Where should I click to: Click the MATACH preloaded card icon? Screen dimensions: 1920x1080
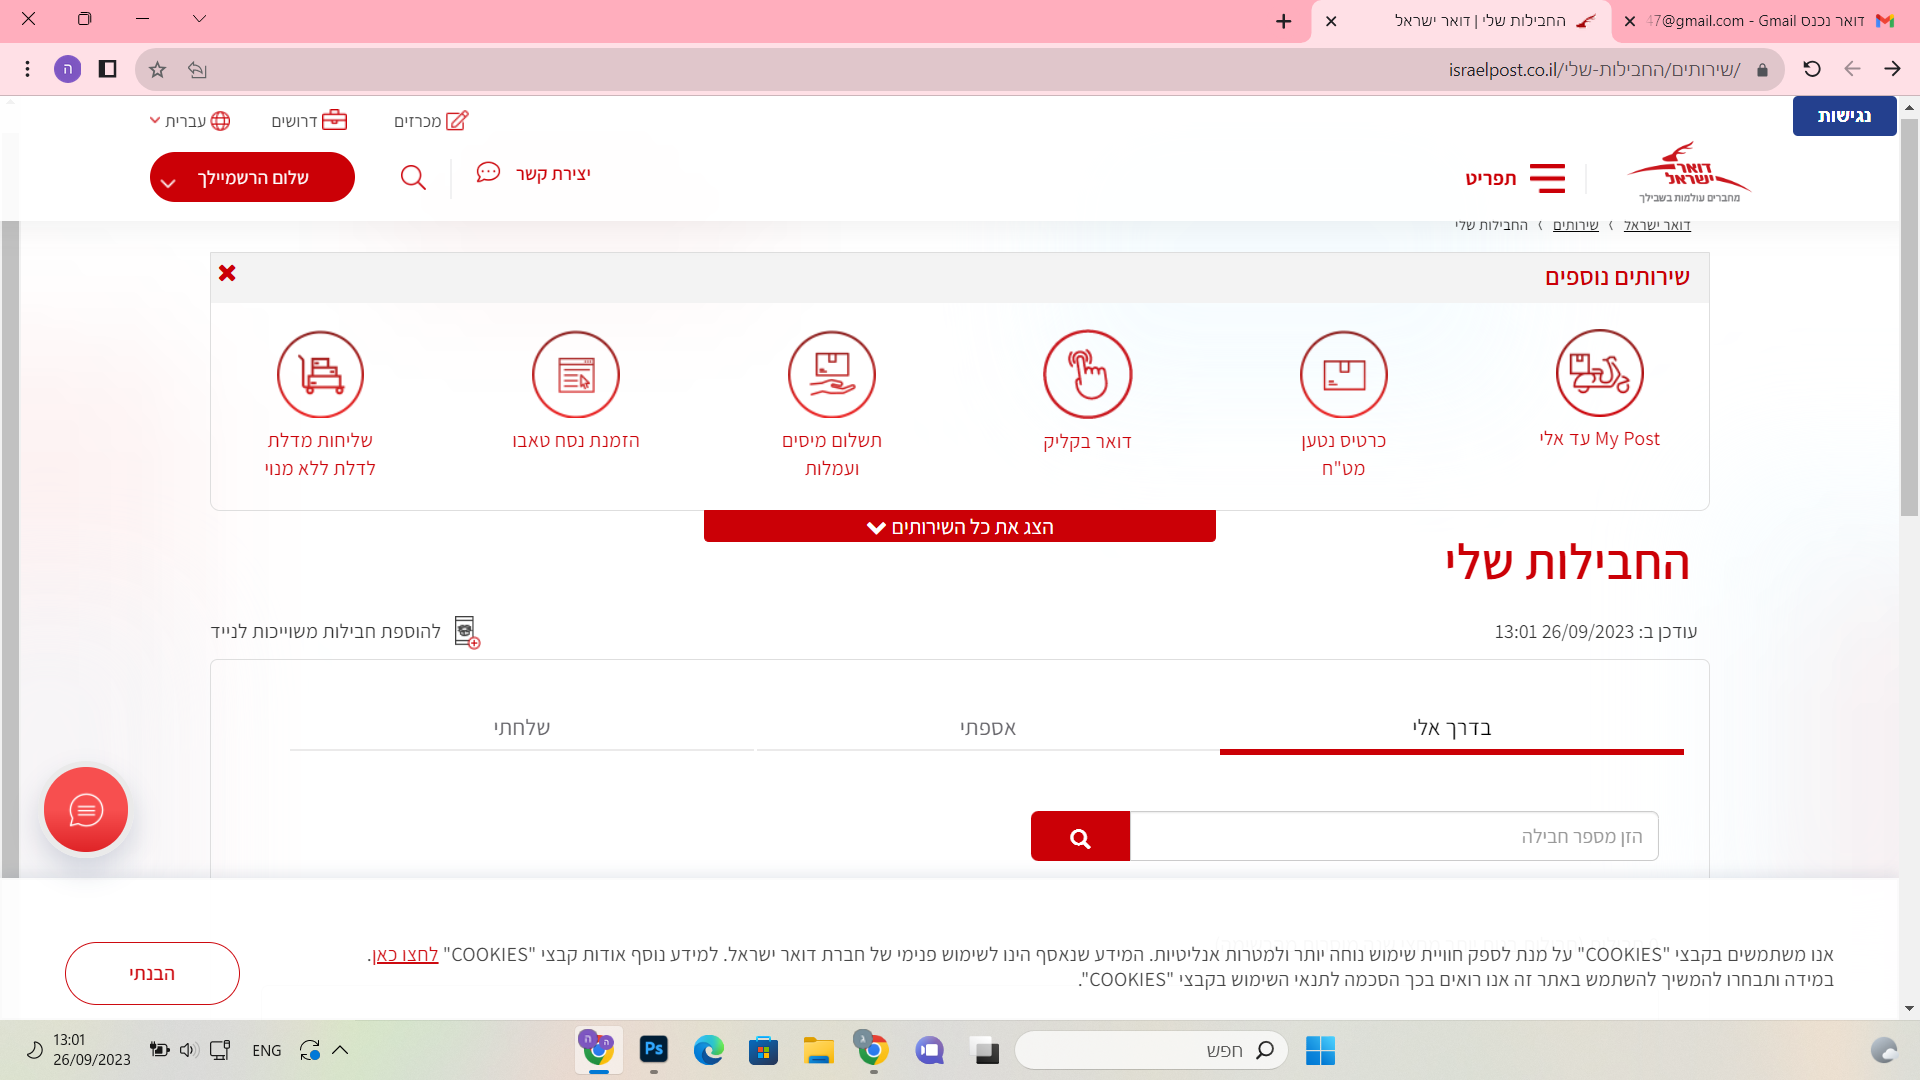click(x=1343, y=374)
